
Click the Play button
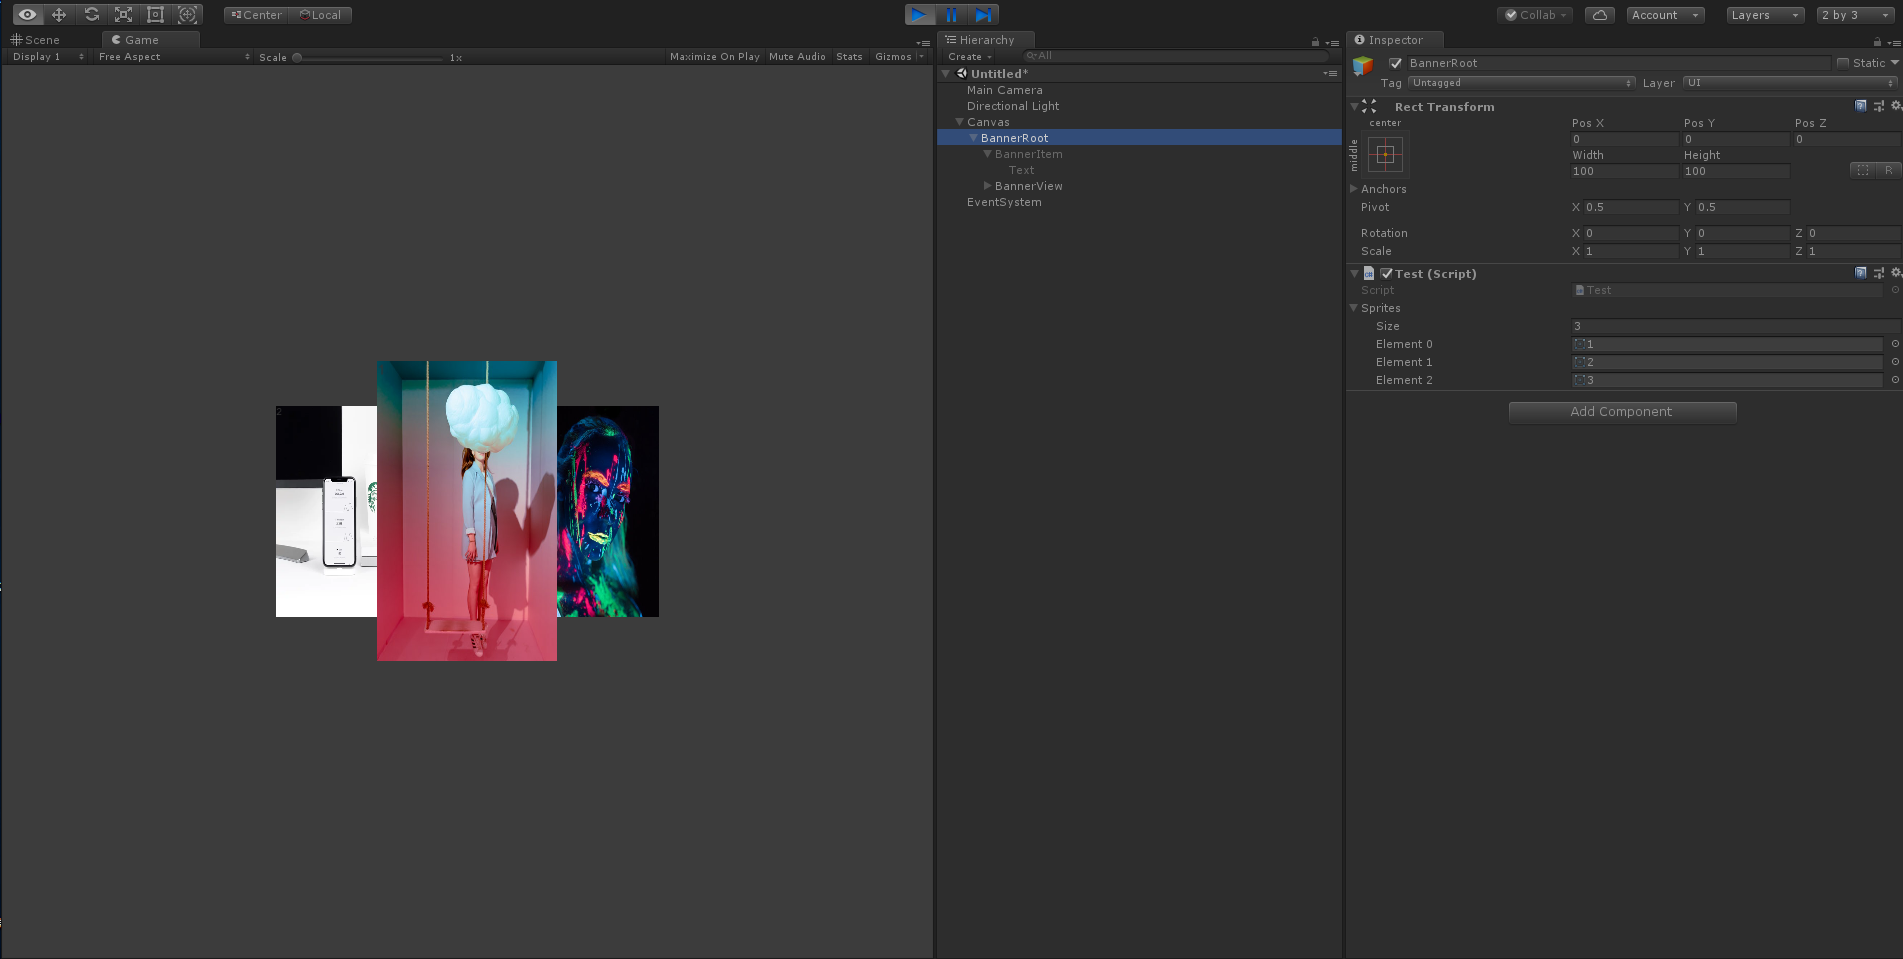[x=918, y=15]
